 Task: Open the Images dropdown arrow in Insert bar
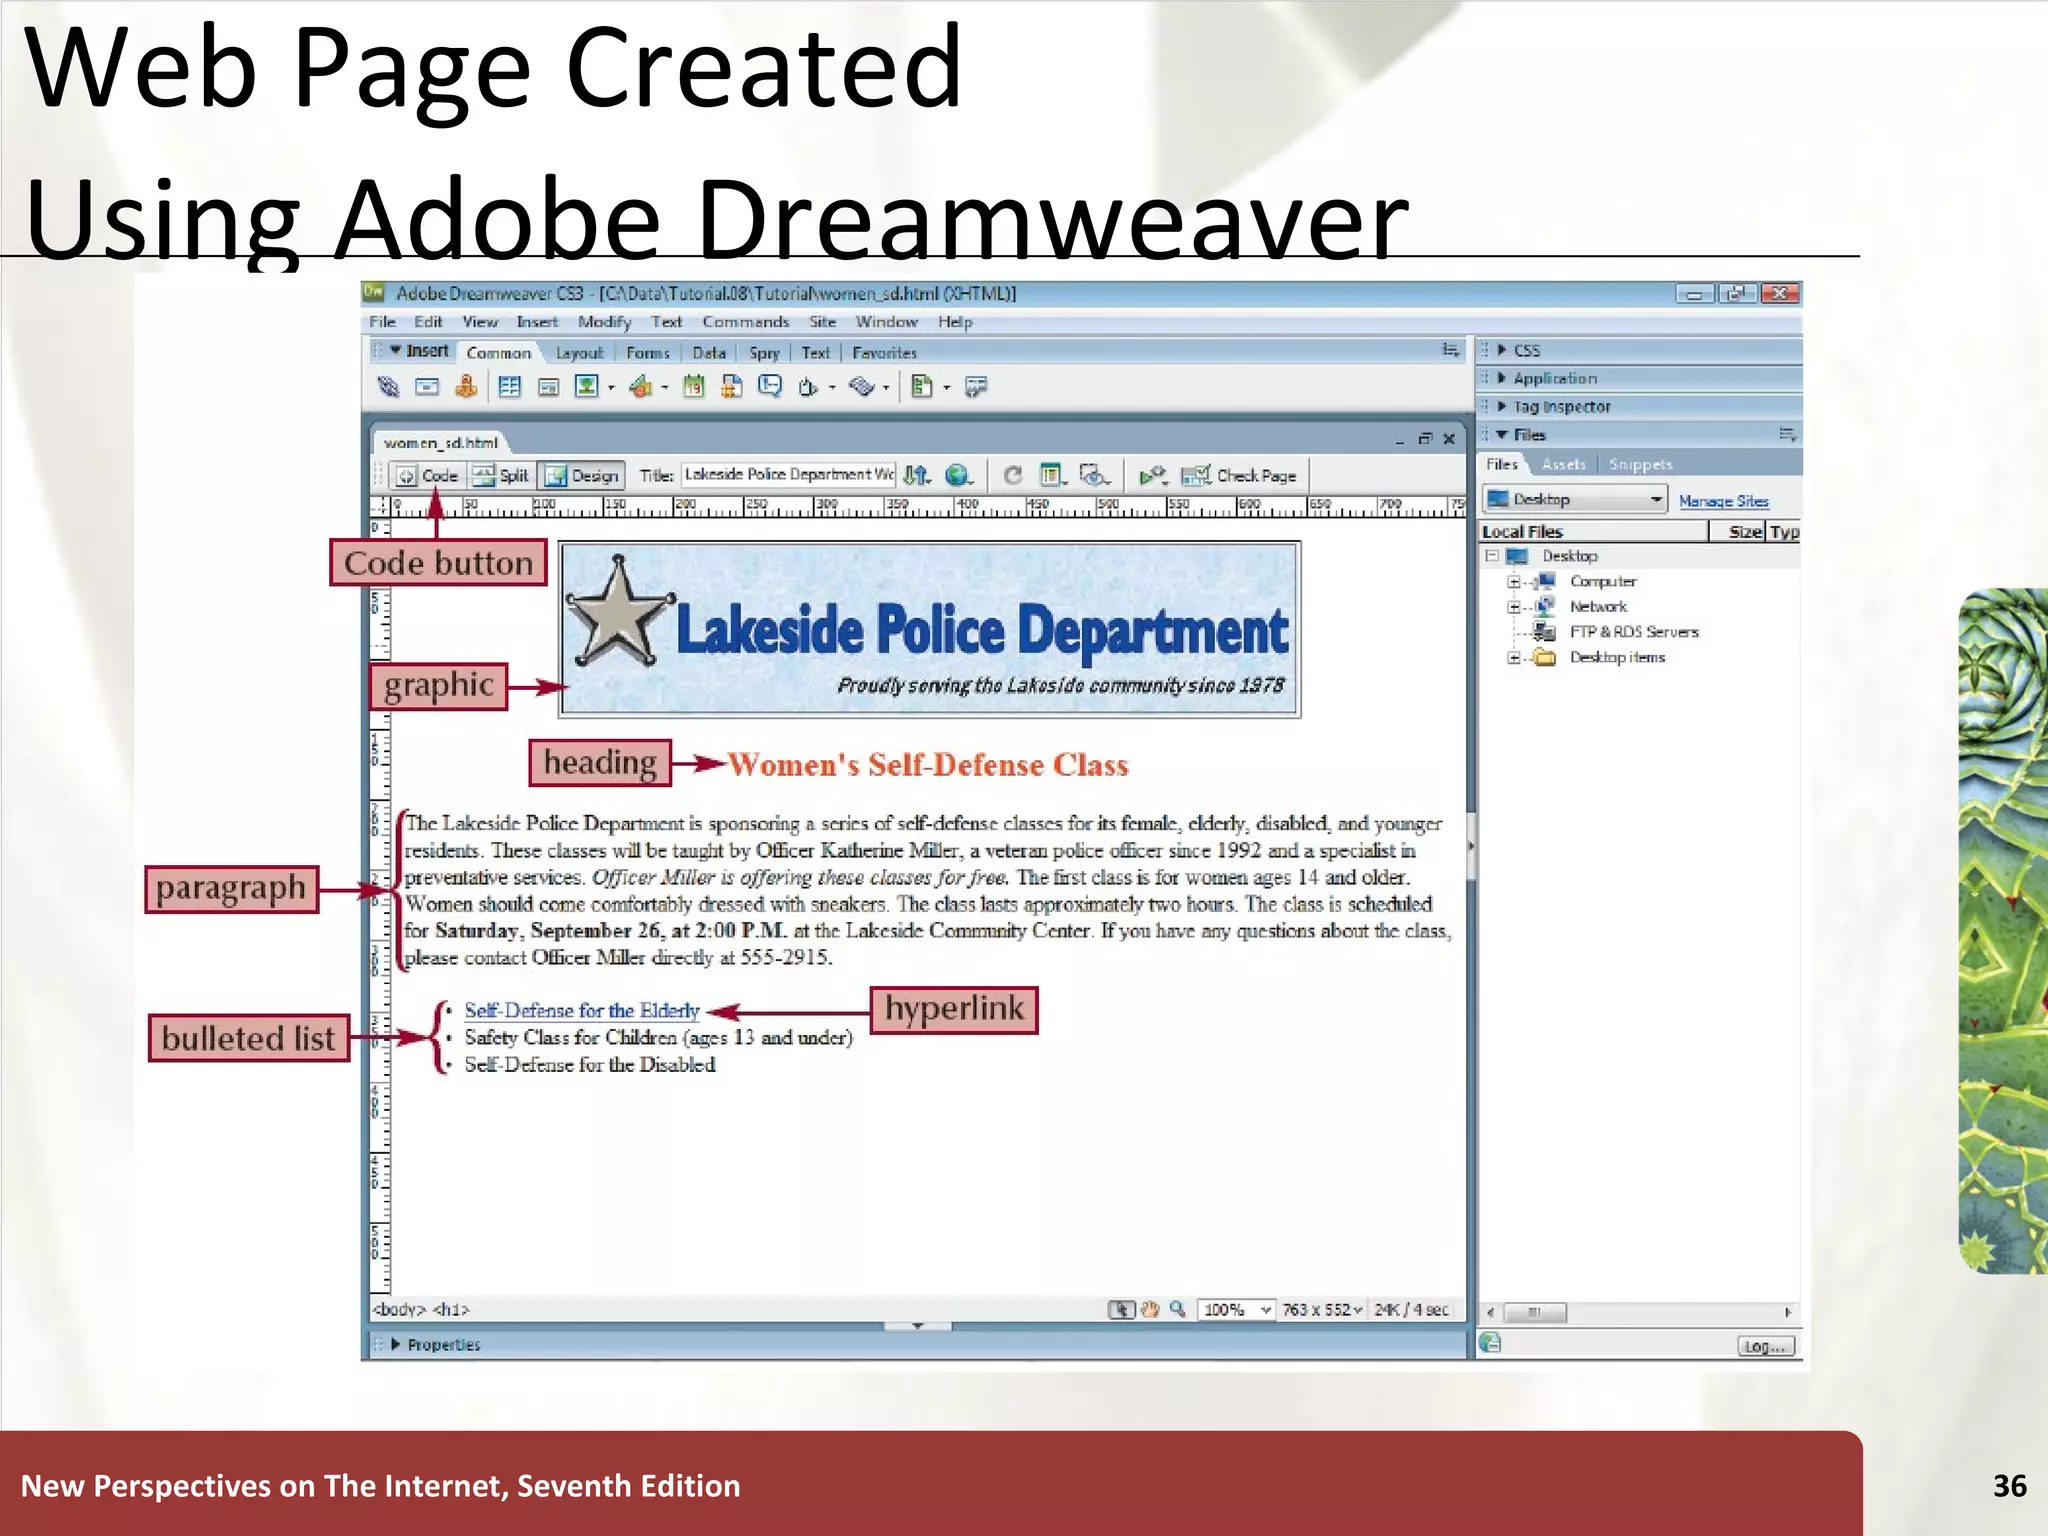pos(611,388)
